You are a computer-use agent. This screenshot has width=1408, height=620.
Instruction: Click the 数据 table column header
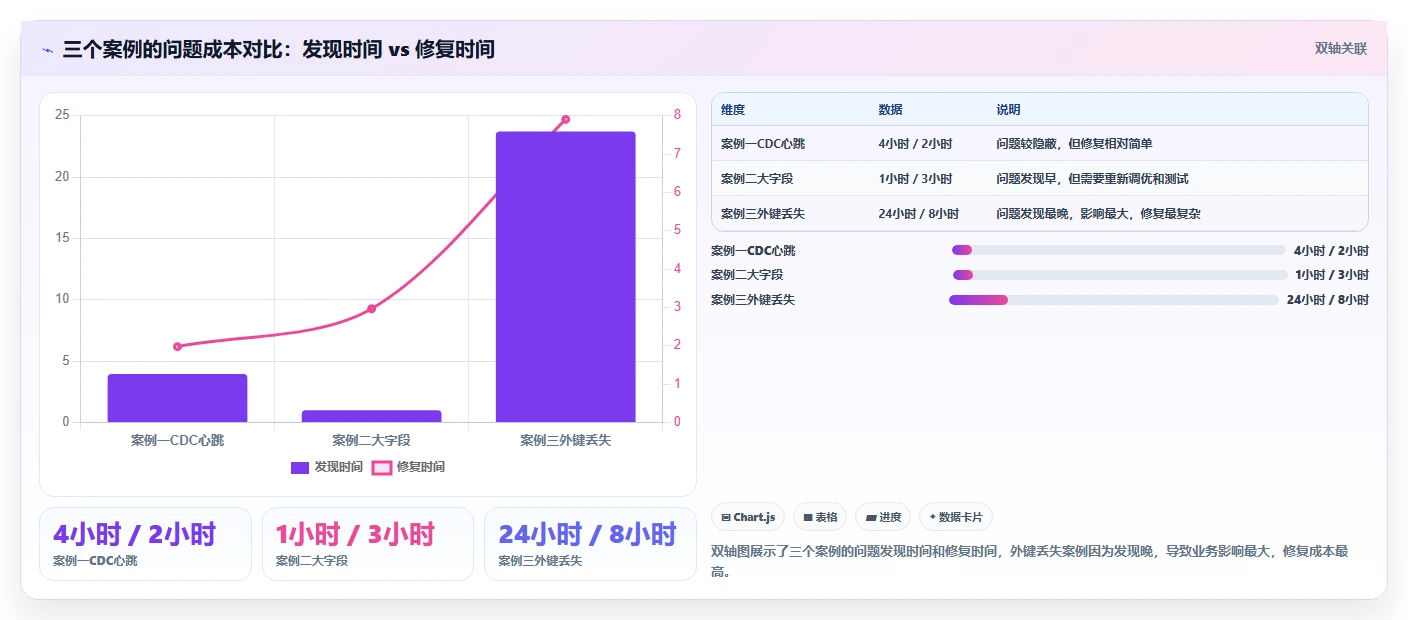(890, 110)
